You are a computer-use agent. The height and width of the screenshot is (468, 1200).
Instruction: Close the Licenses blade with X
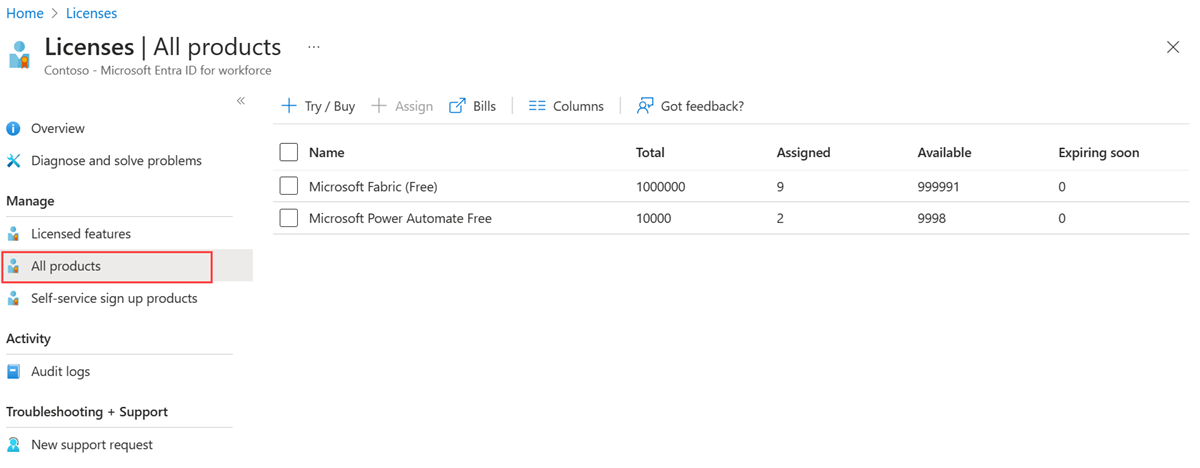pyautogui.click(x=1173, y=47)
